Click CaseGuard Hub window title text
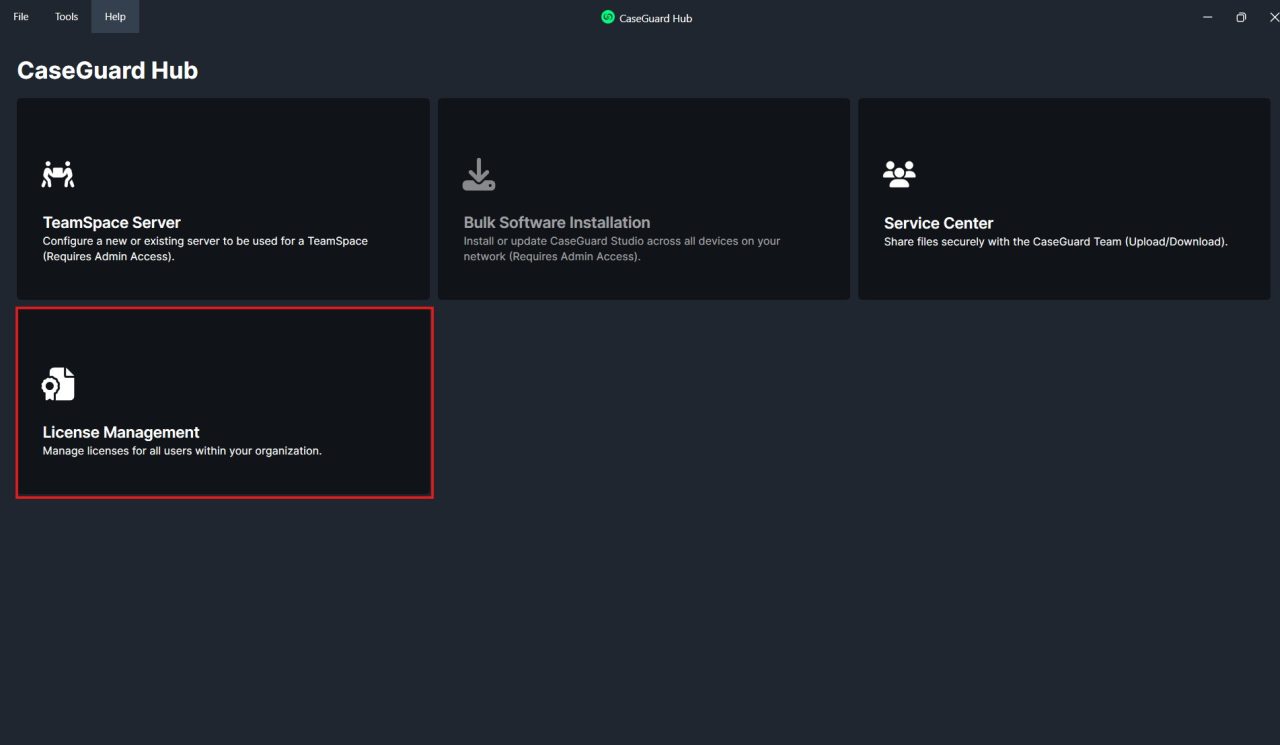The image size is (1280, 745). 656,18
